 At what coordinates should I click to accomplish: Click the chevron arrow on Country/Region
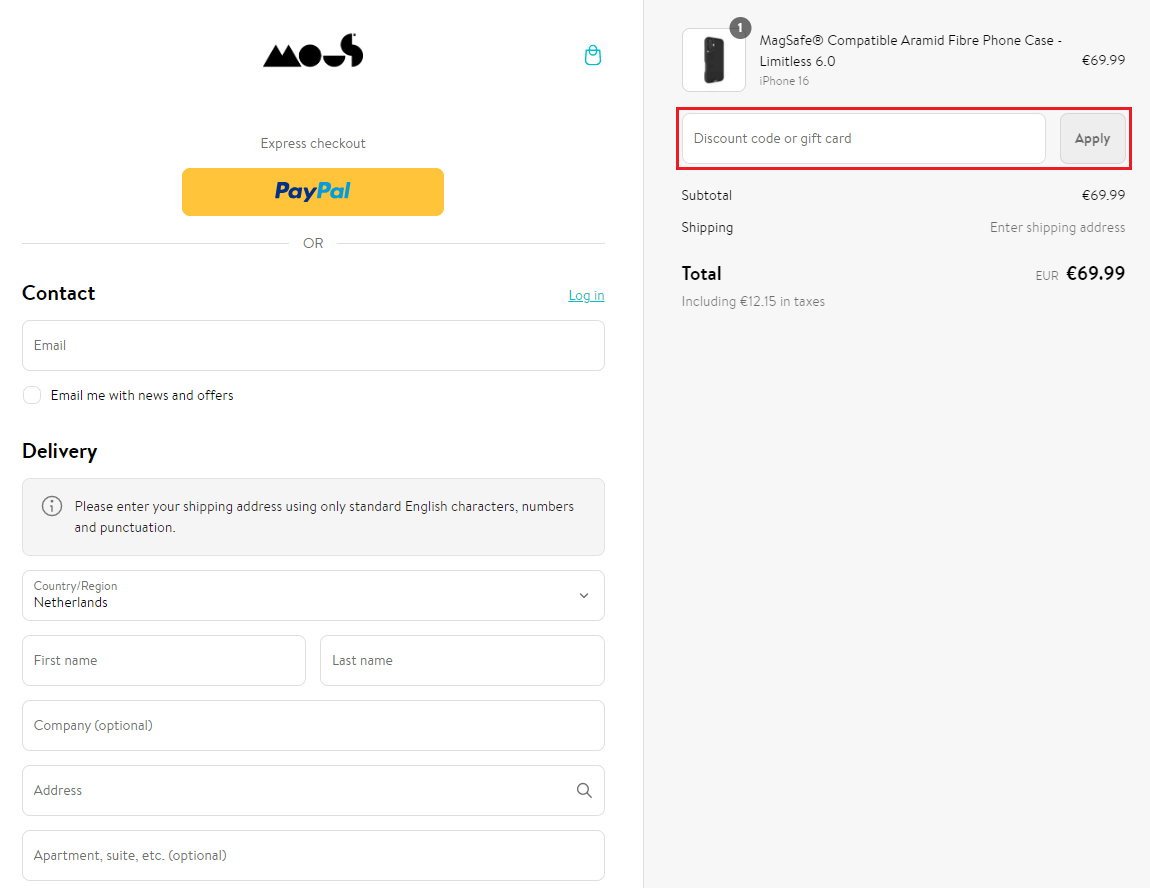coord(584,595)
